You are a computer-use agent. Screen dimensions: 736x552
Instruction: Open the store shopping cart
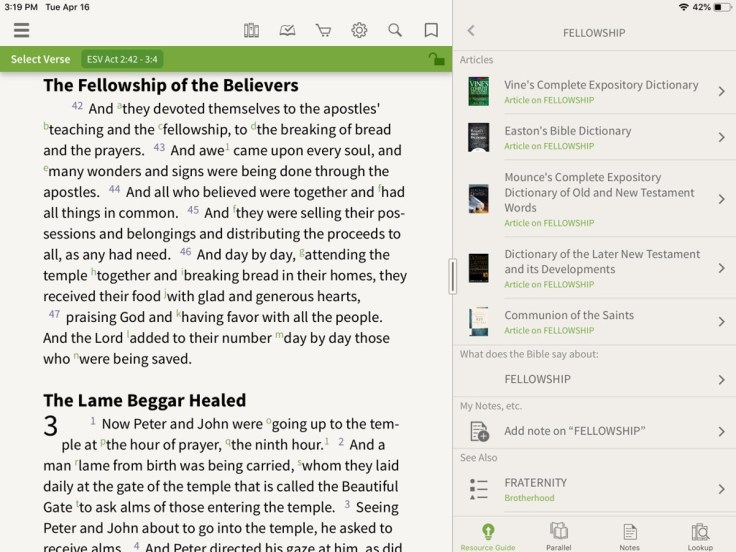(x=323, y=30)
